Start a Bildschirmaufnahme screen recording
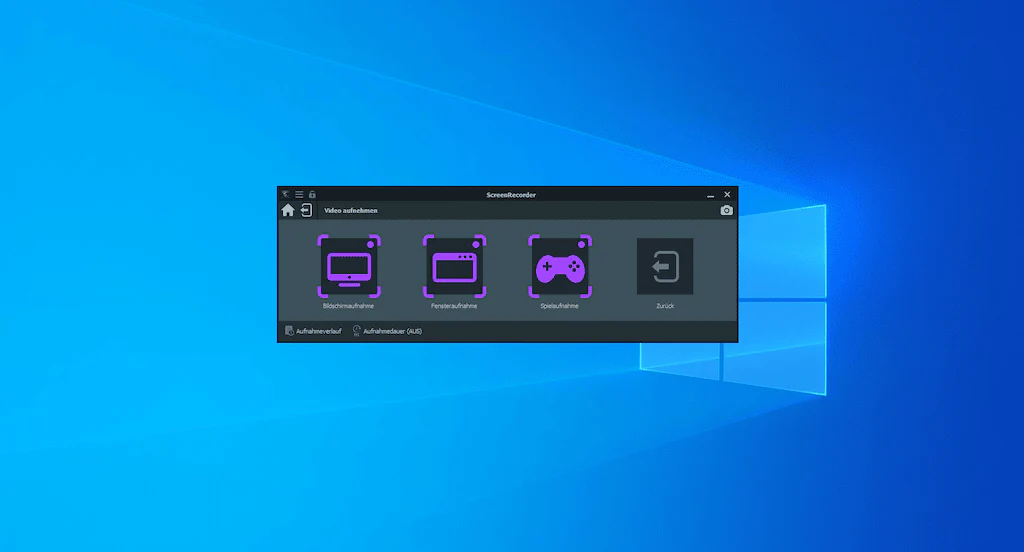 [x=349, y=266]
